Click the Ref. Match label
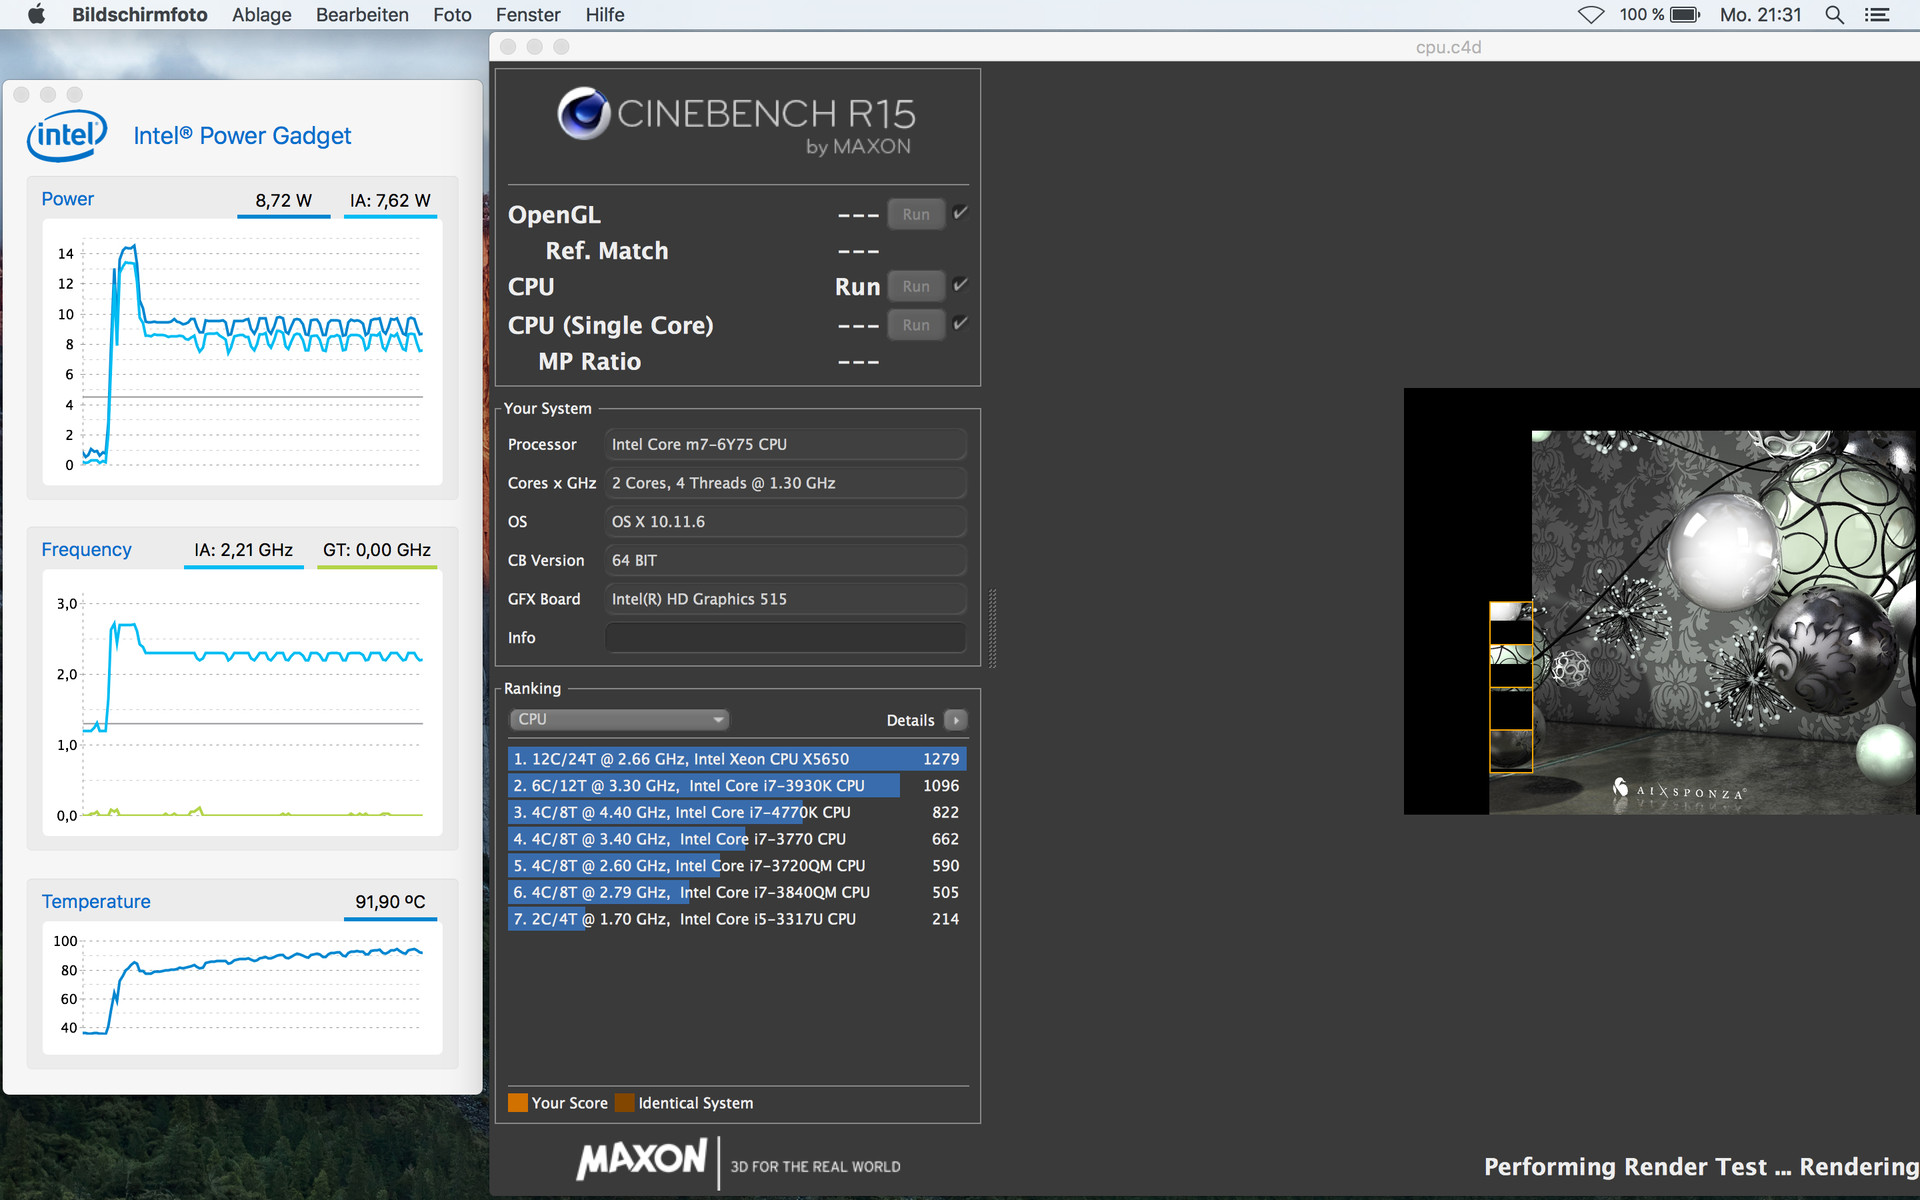Image resolution: width=1920 pixels, height=1200 pixels. [x=607, y=251]
